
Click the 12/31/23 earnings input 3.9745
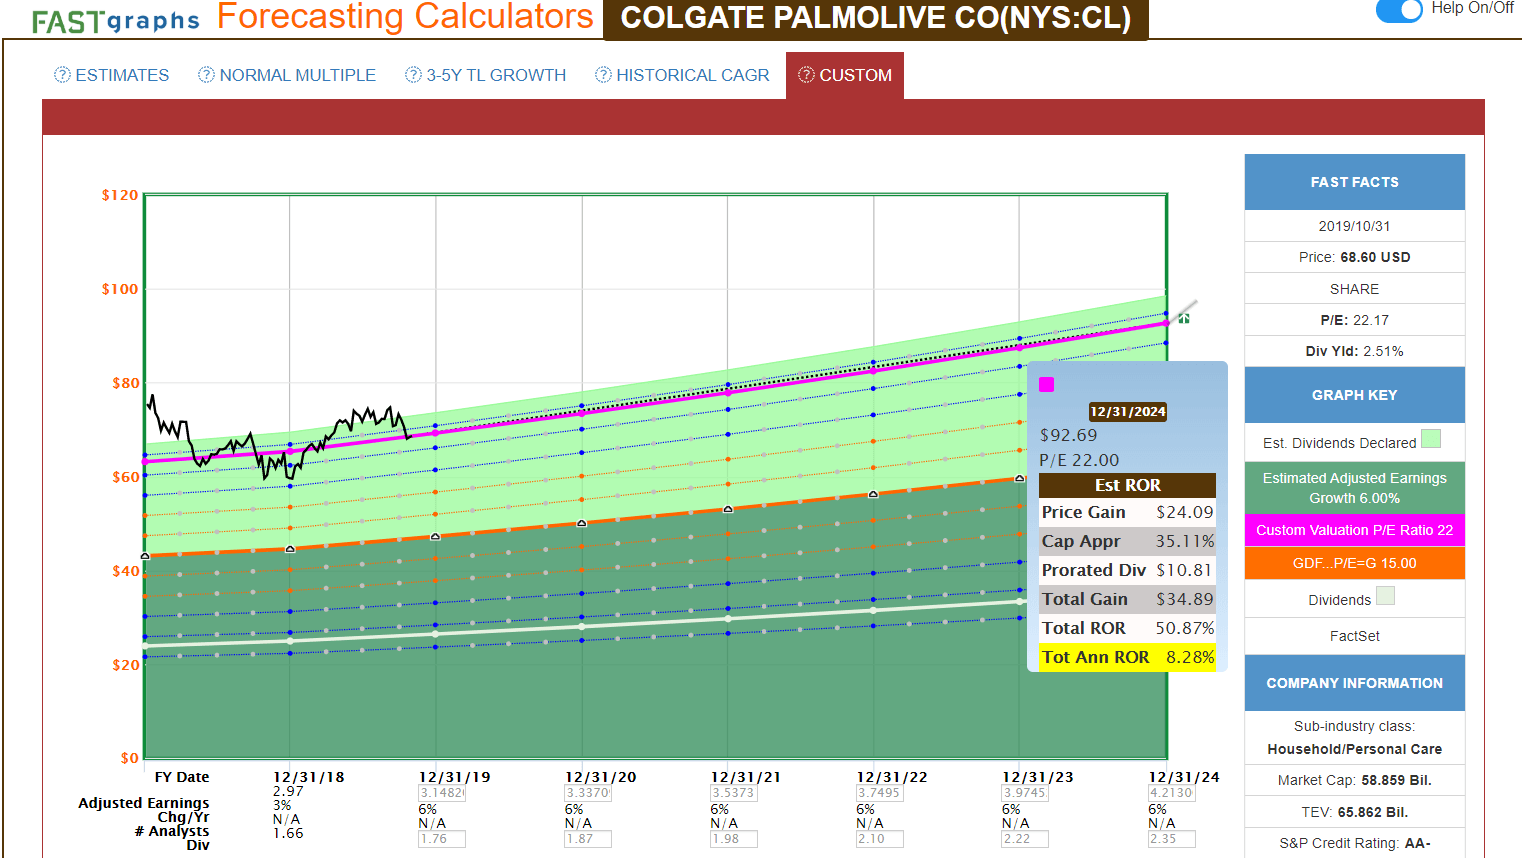coord(1026,793)
